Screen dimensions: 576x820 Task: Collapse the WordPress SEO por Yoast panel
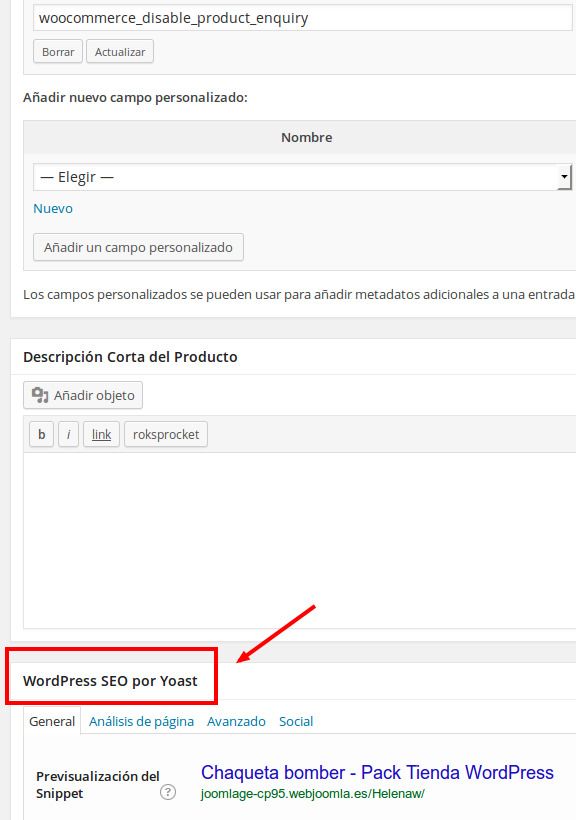(x=293, y=681)
